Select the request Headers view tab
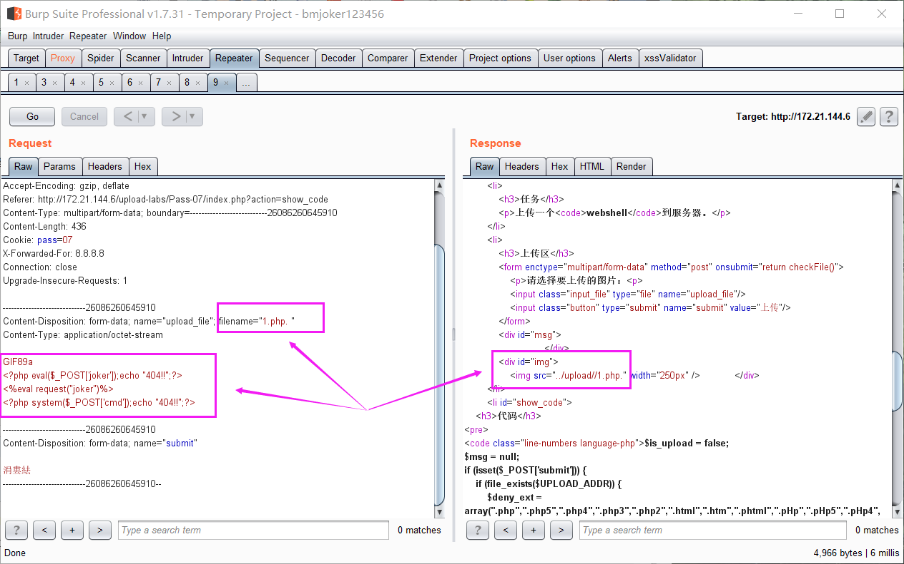Viewport: 904px width, 564px height. (105, 167)
